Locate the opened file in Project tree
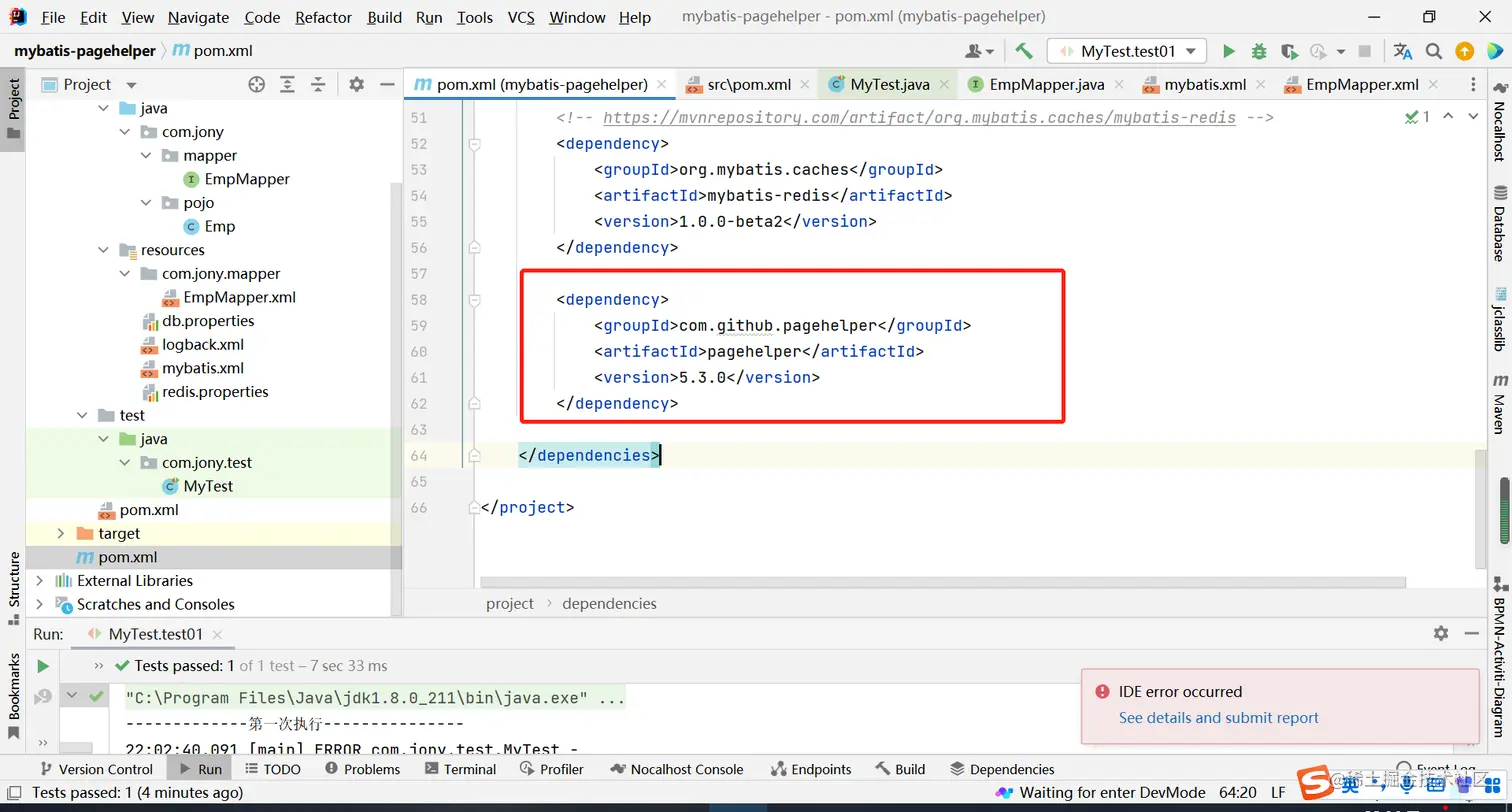The height and width of the screenshot is (812, 1512). (257, 85)
